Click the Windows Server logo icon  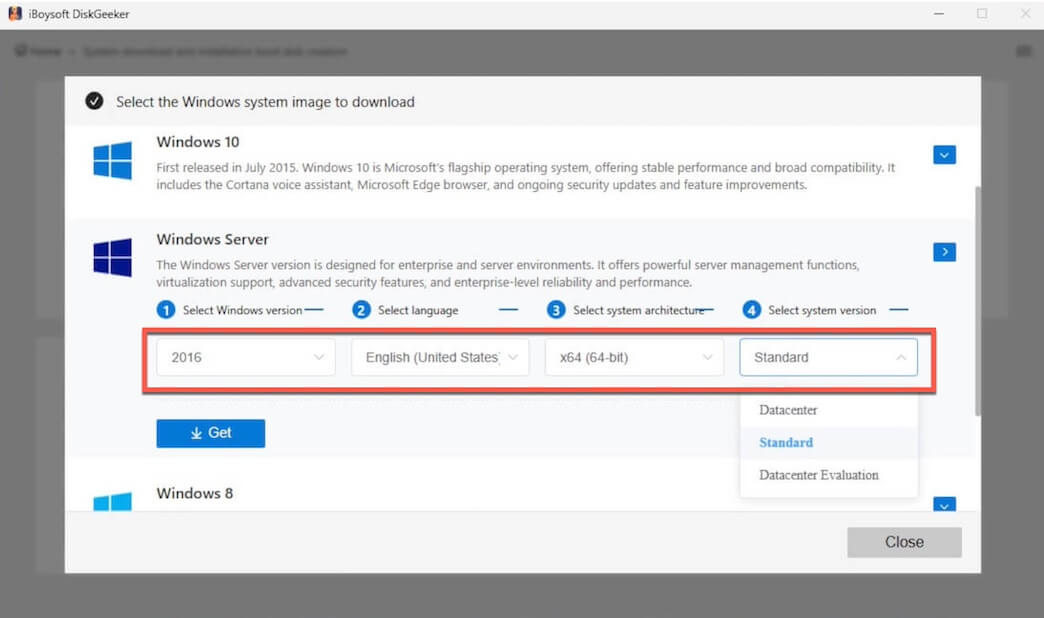[x=112, y=257]
